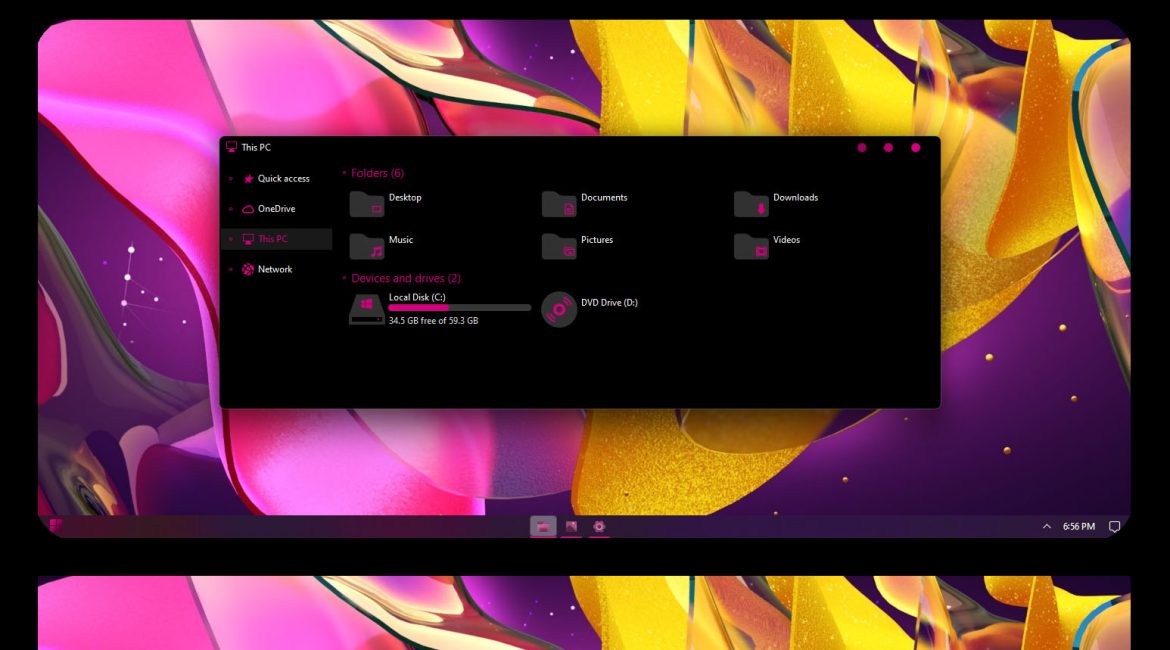Minimize the This PC window
This screenshot has height=650, width=1170.
862,148
